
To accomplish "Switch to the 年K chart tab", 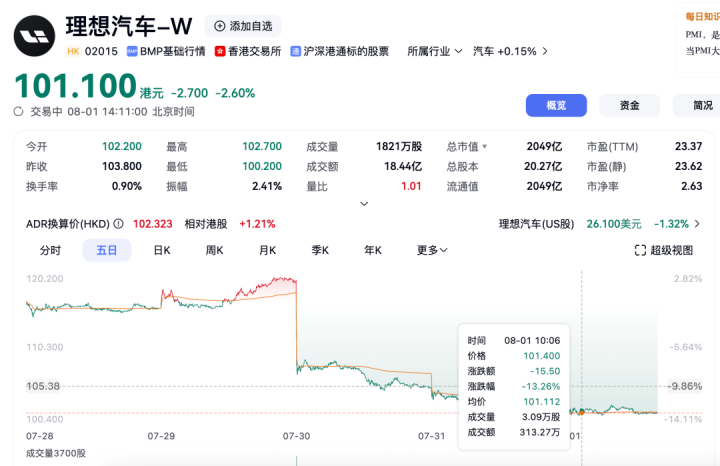I will point(372,250).
